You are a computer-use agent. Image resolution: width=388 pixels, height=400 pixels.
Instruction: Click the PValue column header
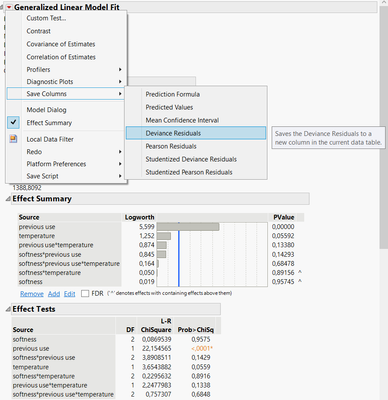coord(284,217)
